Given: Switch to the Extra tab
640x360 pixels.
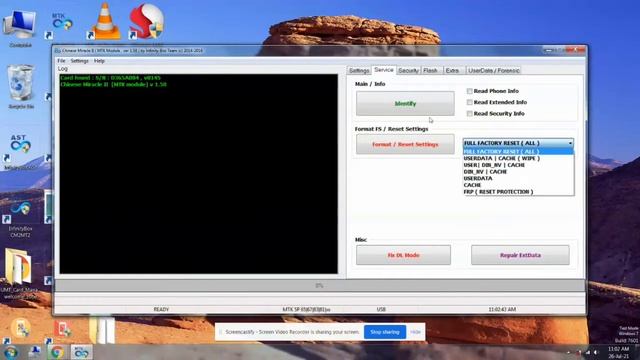Looking at the screenshot, I should (x=452, y=71).
